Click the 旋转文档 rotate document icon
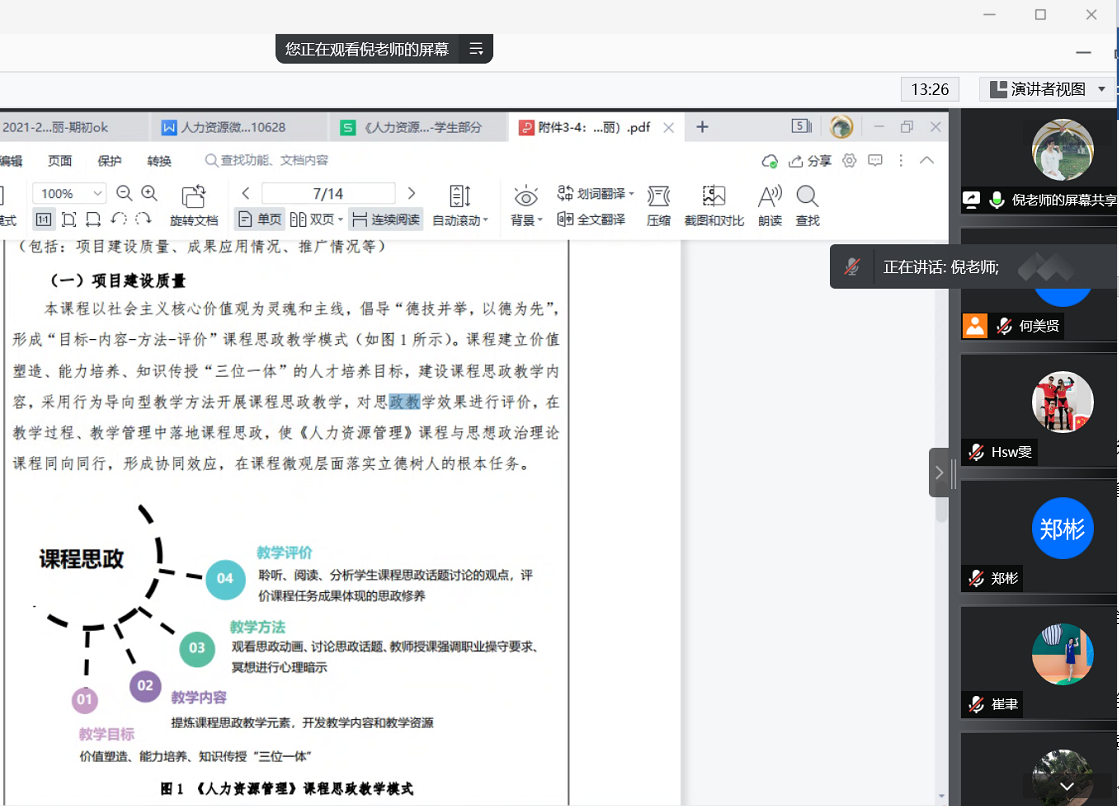This screenshot has width=1119, height=806. (x=193, y=204)
